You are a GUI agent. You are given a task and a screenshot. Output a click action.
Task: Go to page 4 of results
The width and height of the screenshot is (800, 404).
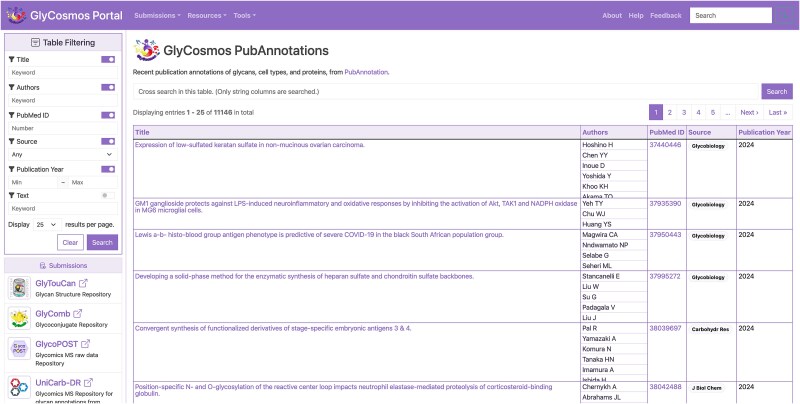pyautogui.click(x=698, y=112)
